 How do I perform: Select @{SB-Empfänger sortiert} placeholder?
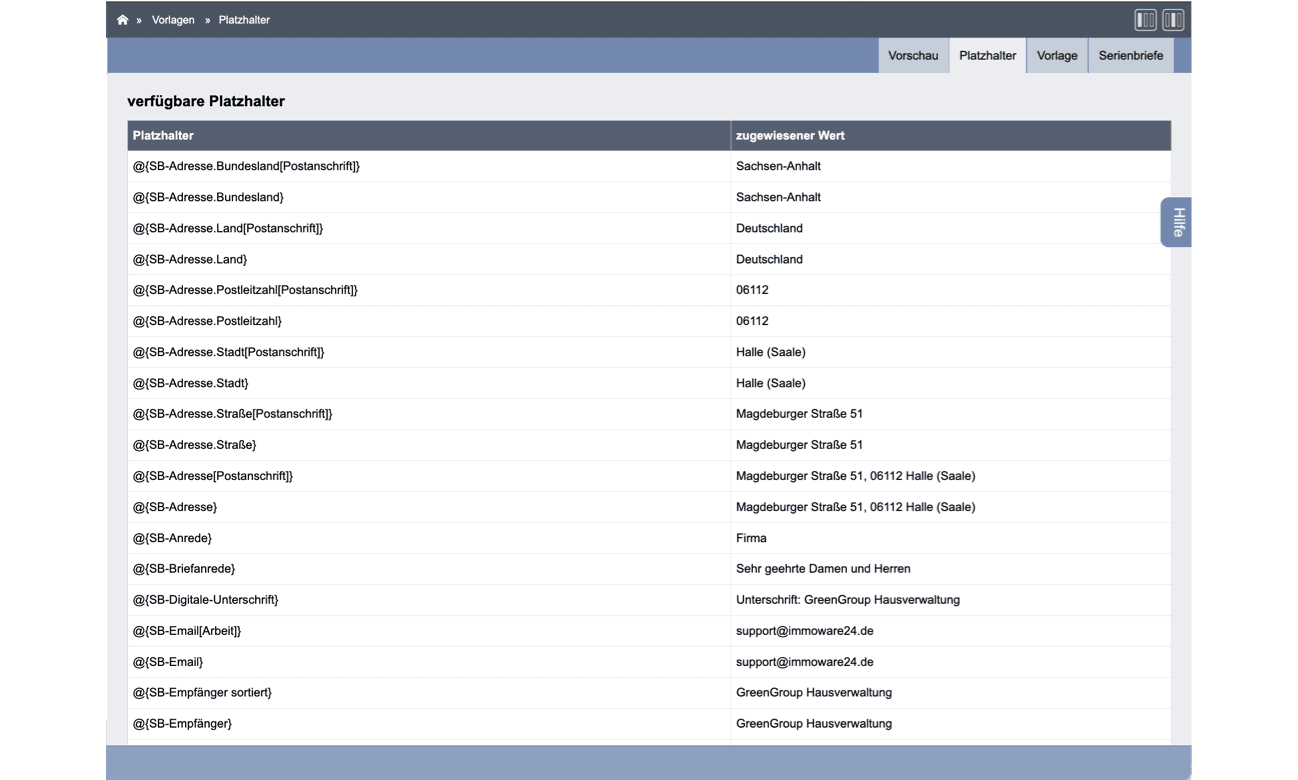(x=202, y=693)
